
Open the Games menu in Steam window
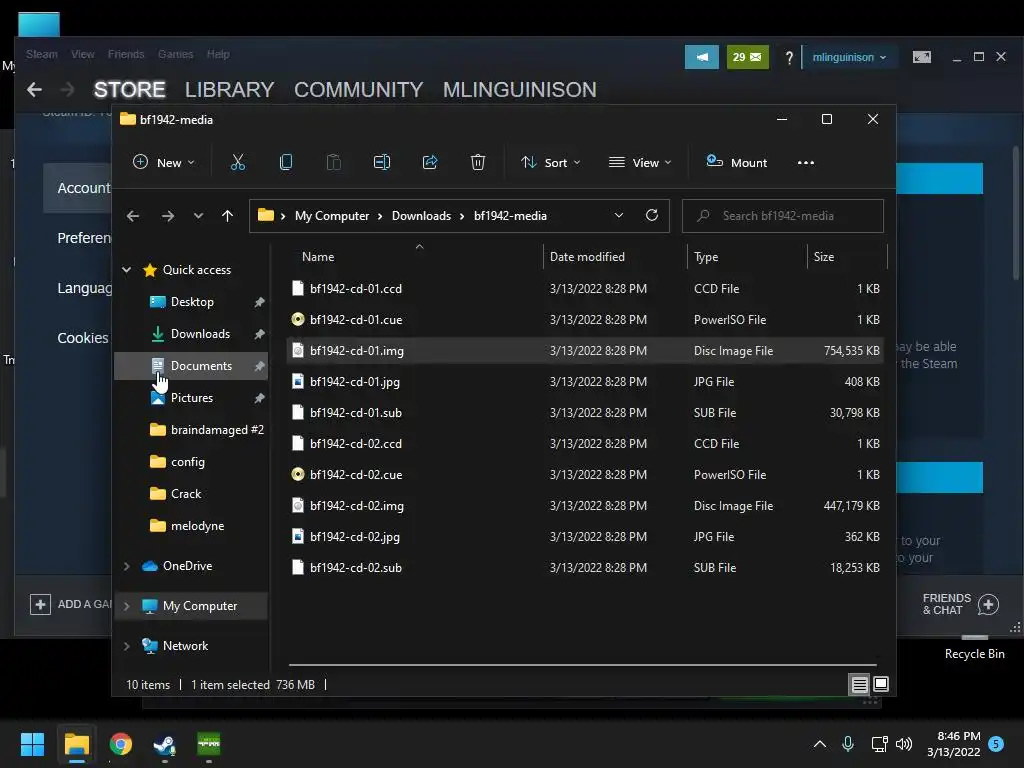point(176,54)
